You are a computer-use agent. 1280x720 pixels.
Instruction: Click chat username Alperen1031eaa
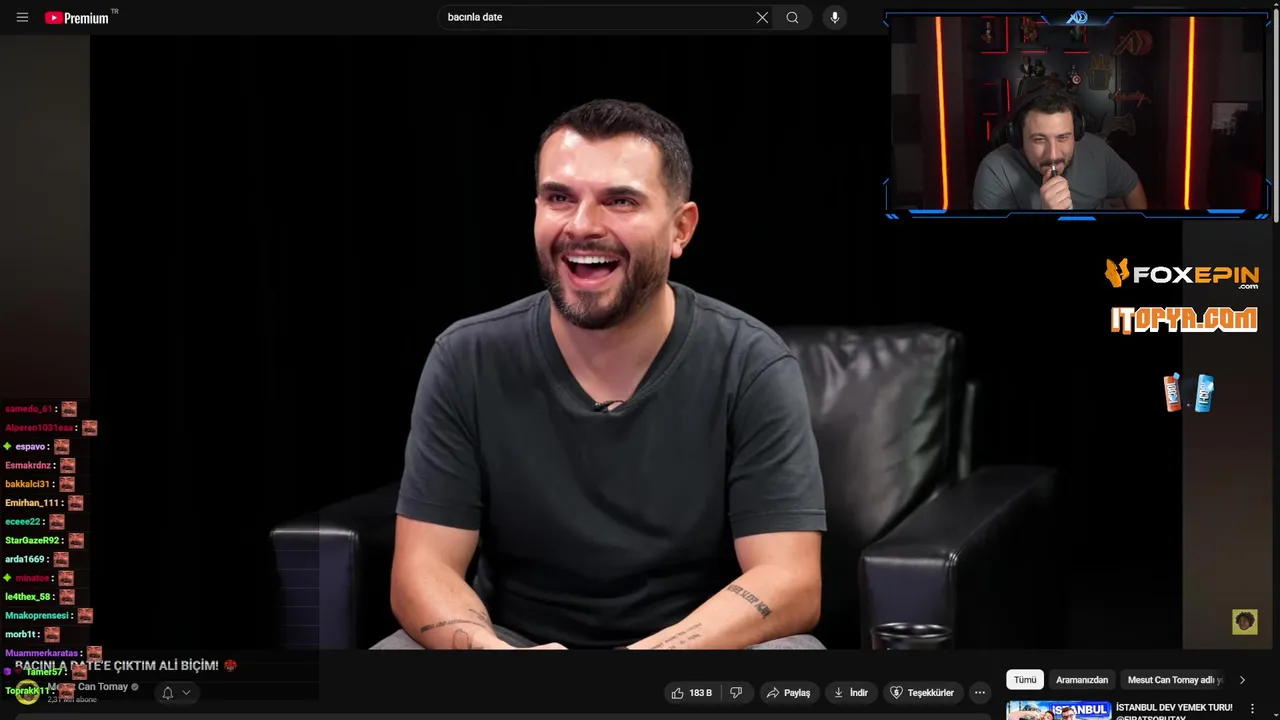pyautogui.click(x=39, y=428)
